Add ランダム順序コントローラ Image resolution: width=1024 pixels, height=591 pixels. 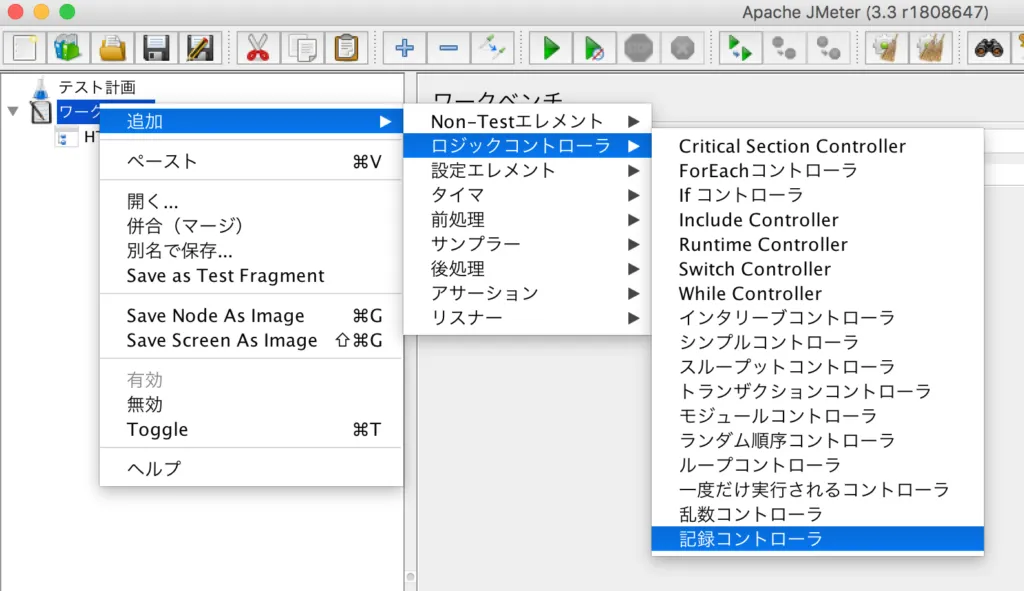pyautogui.click(x=818, y=441)
